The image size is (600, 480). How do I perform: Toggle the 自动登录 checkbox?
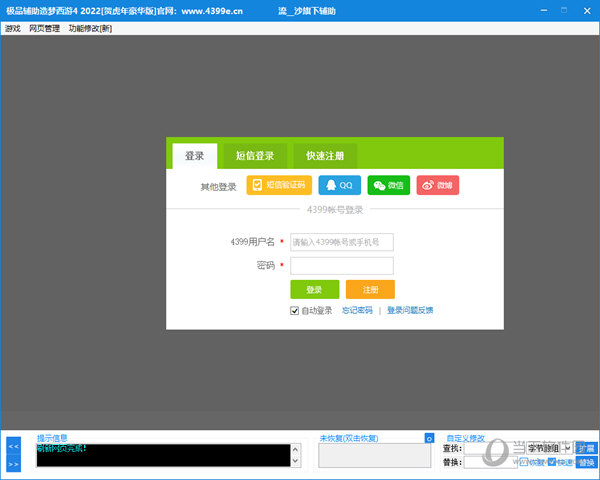click(294, 310)
